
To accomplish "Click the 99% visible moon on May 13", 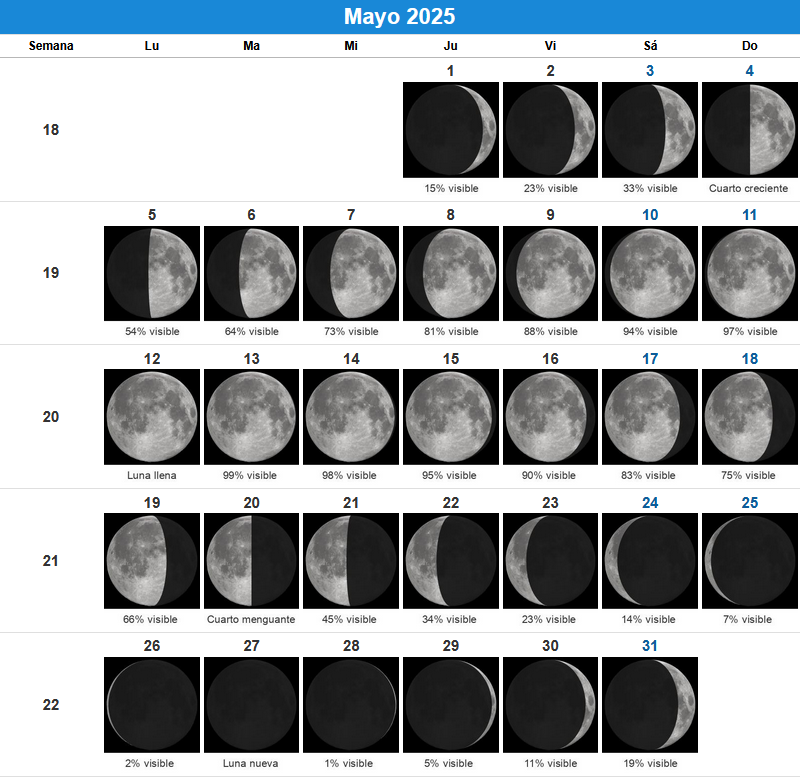I will [x=251, y=417].
